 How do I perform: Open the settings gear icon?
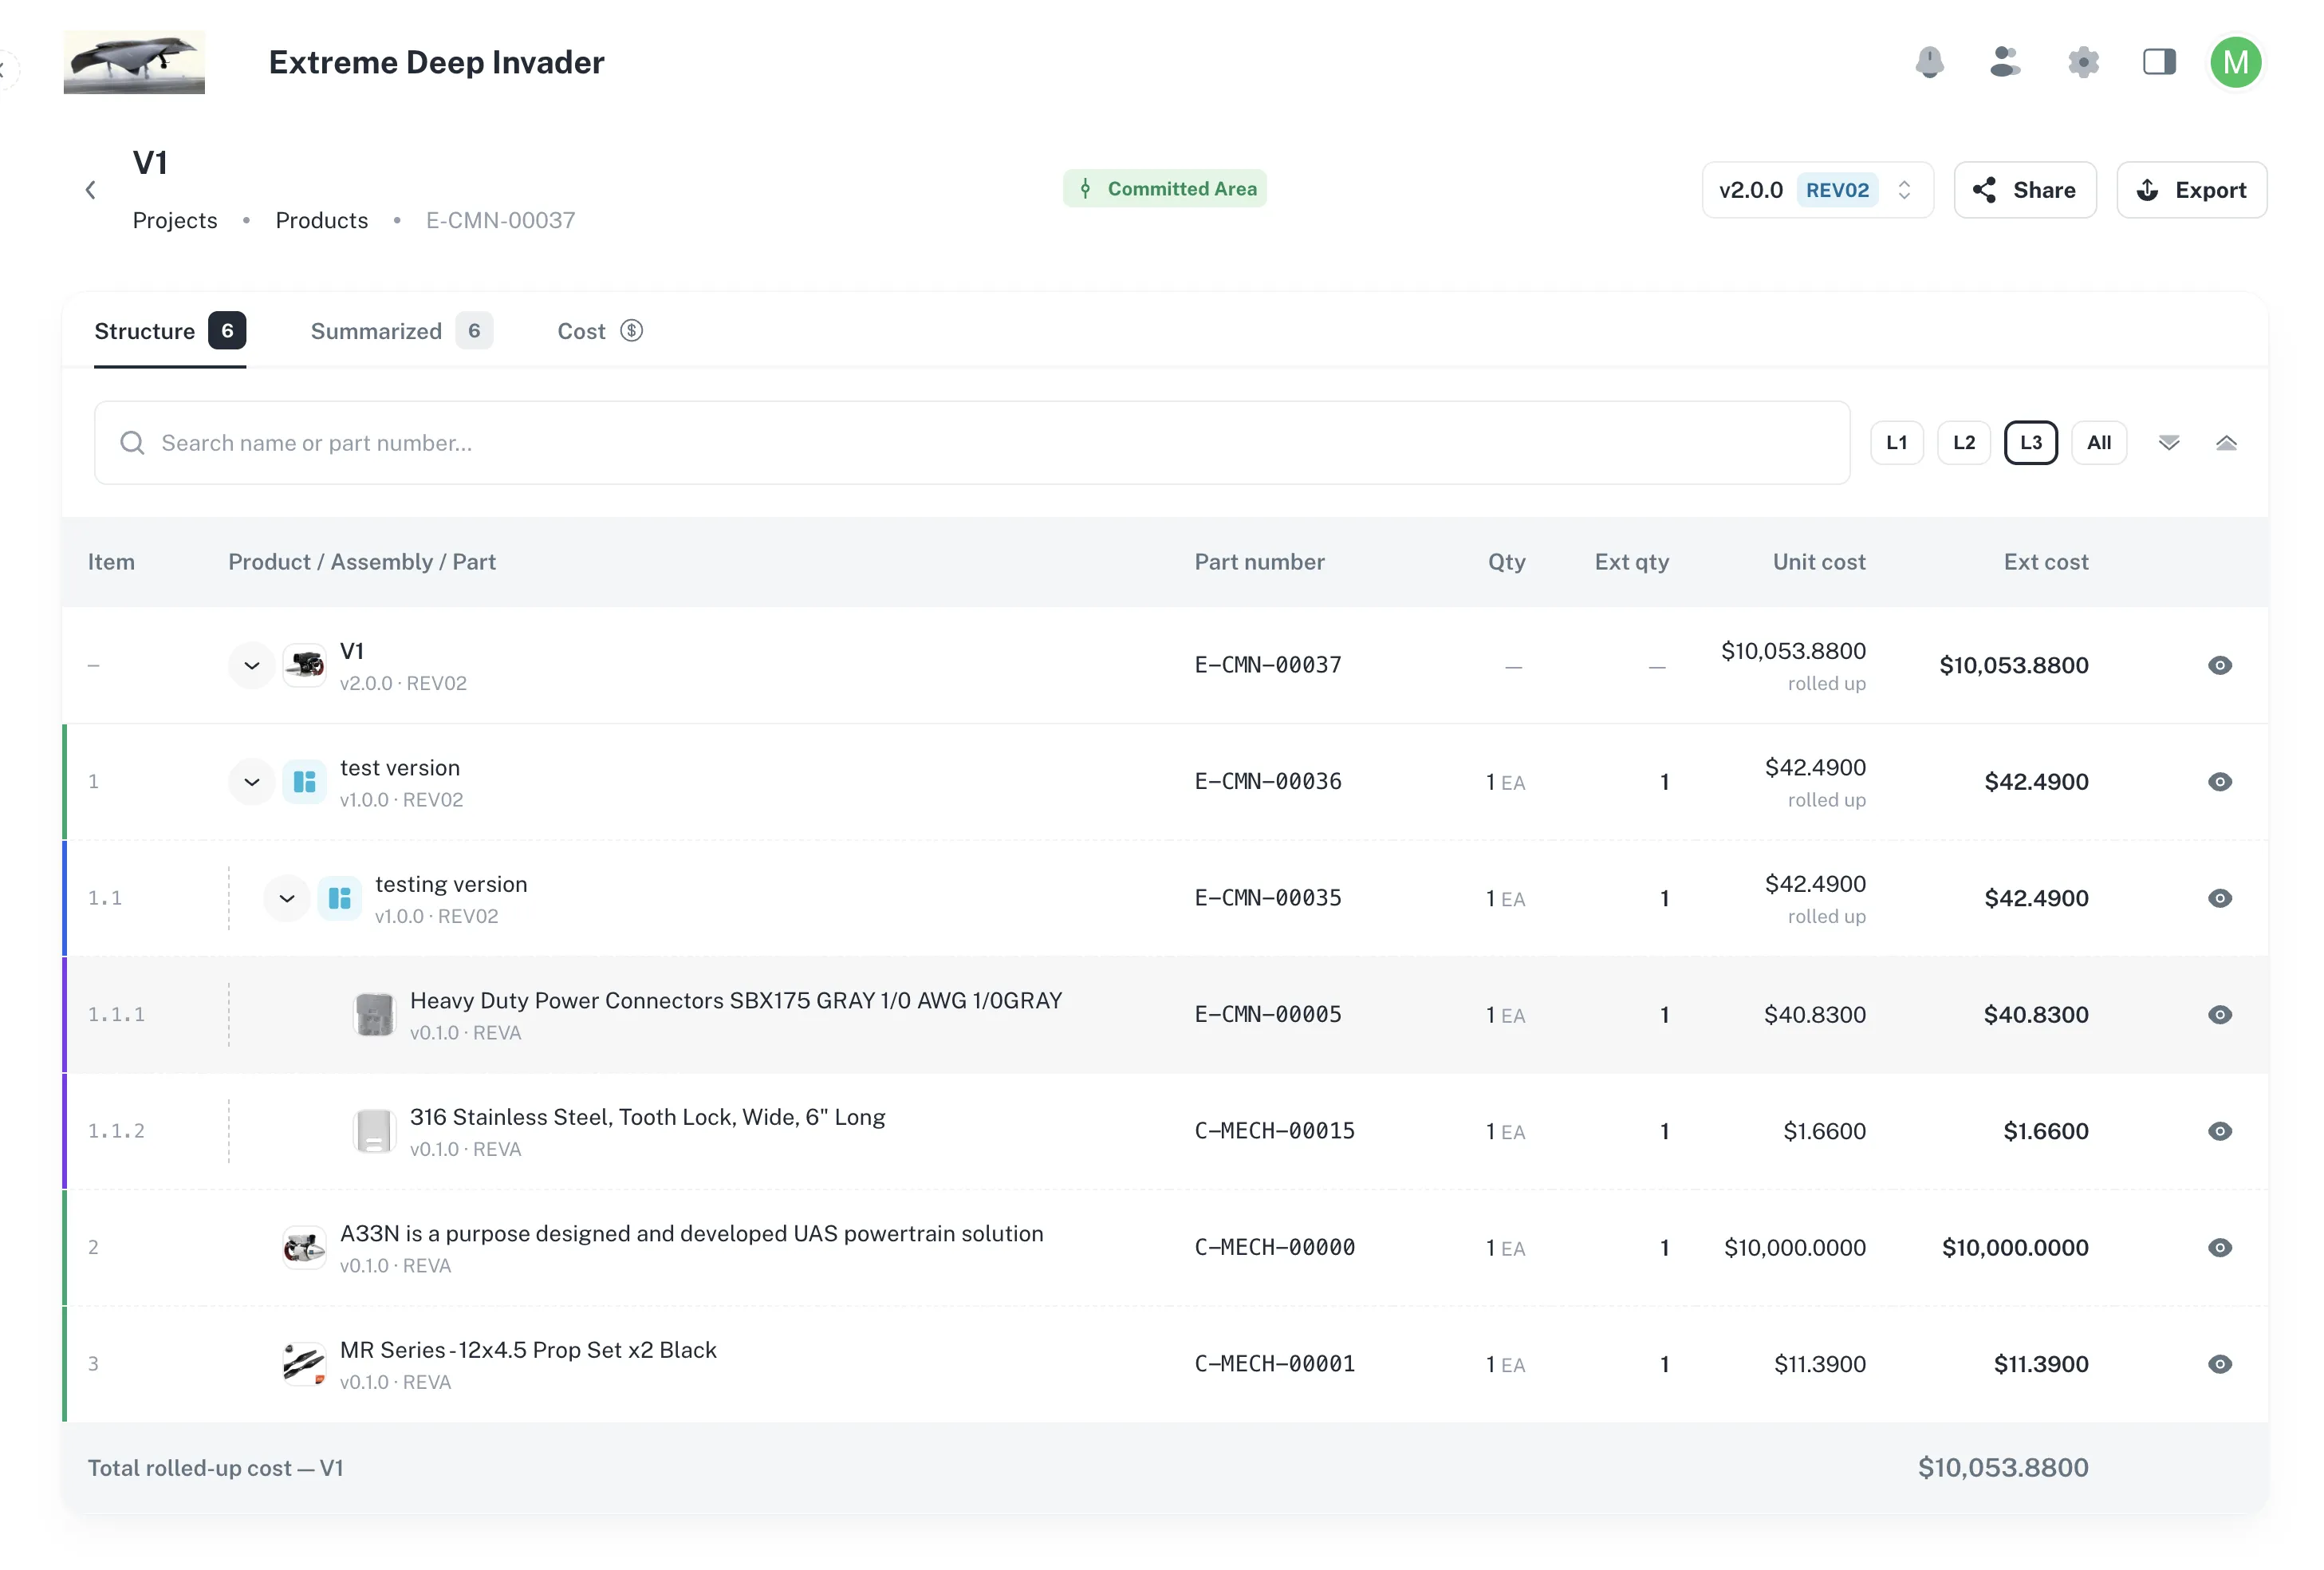pos(2083,62)
